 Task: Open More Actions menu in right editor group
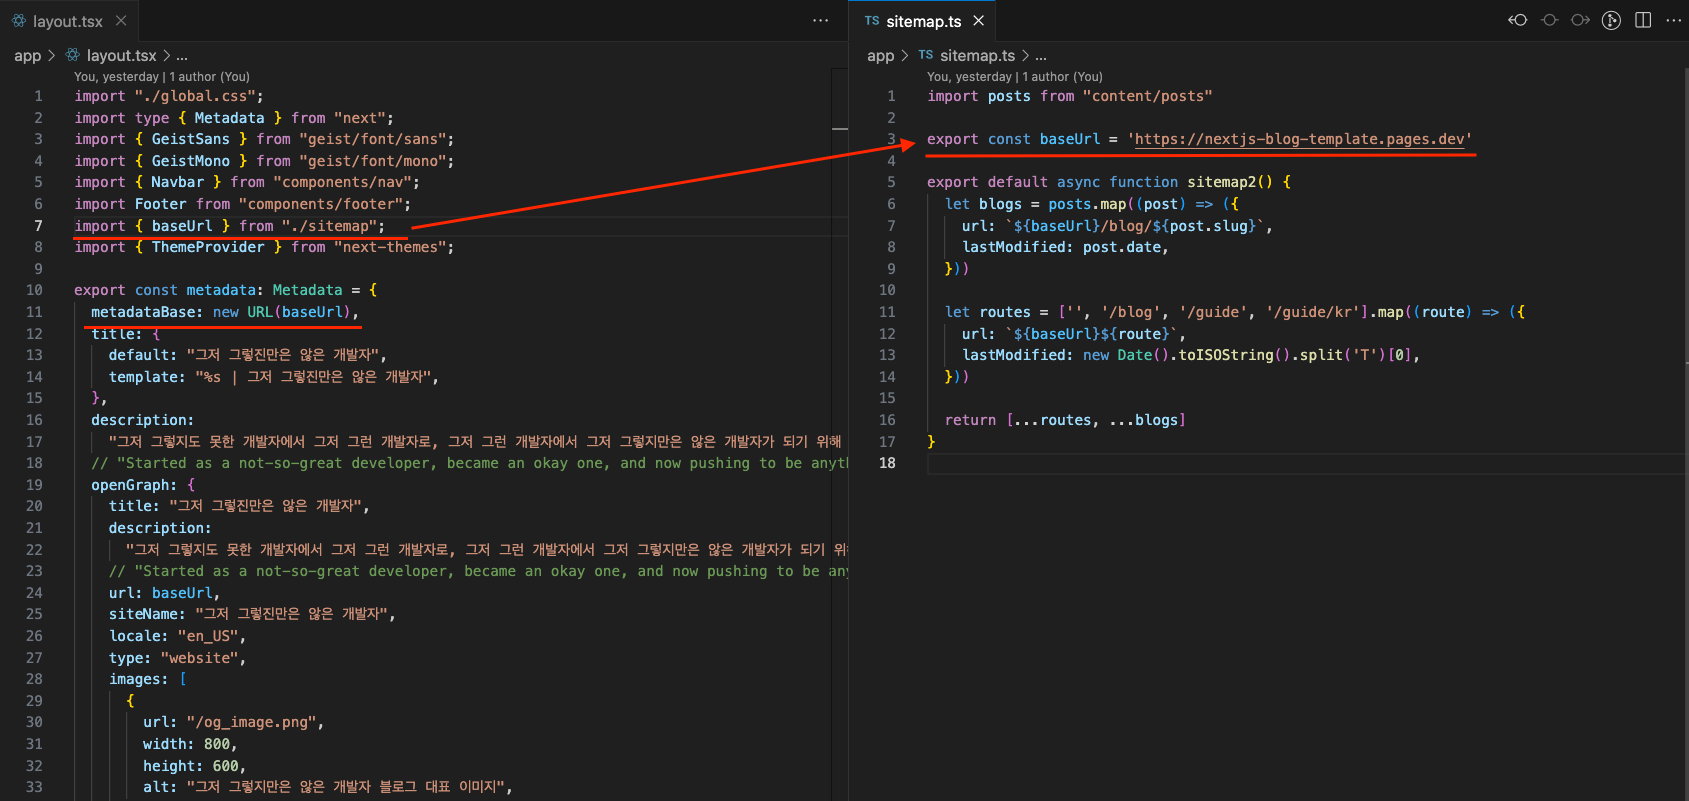1674,20
